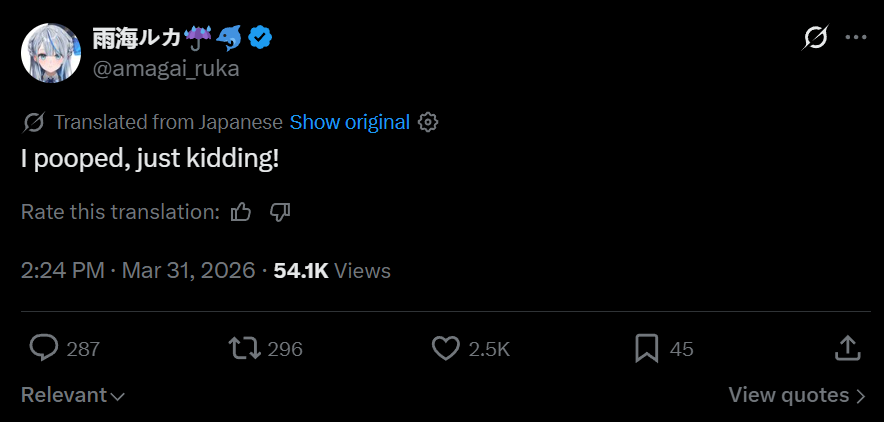Open the three-dot more options menu
The width and height of the screenshot is (884, 422).
point(856,38)
